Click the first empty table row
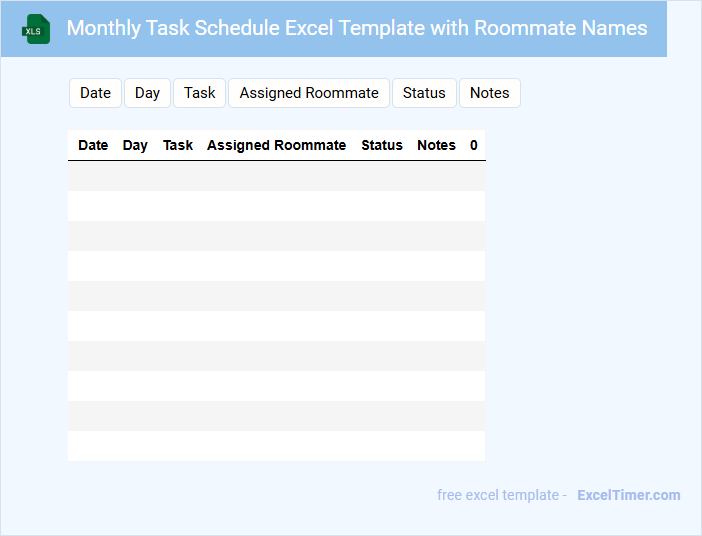The image size is (702, 536). [276, 176]
